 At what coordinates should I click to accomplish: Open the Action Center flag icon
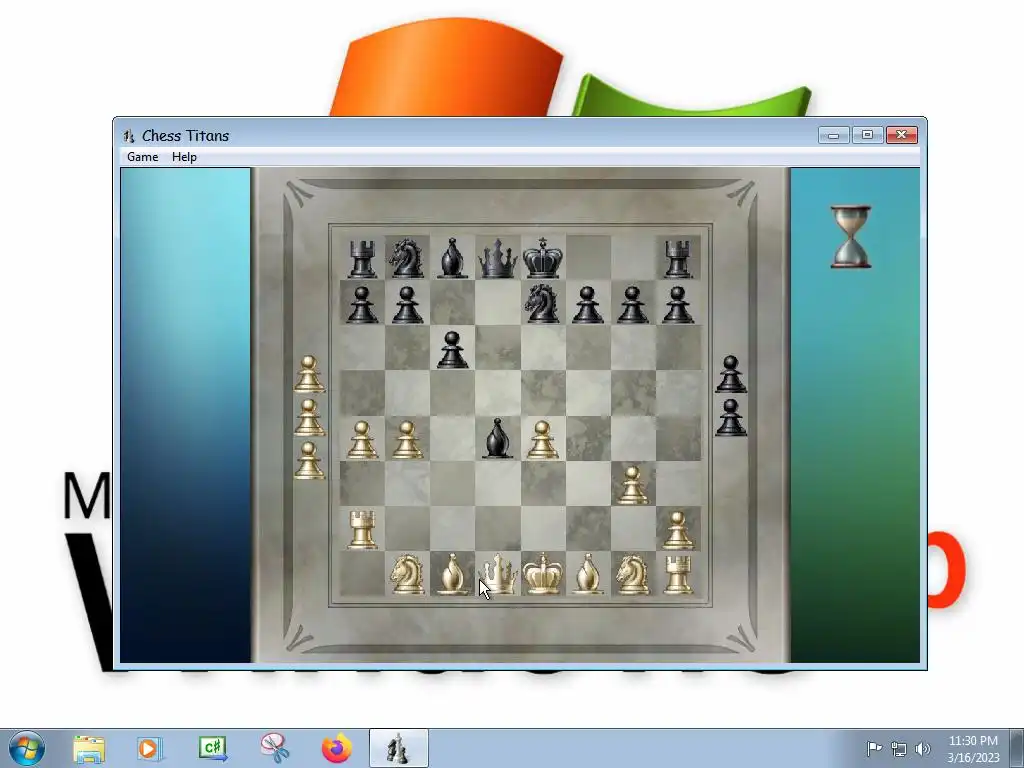(x=874, y=748)
